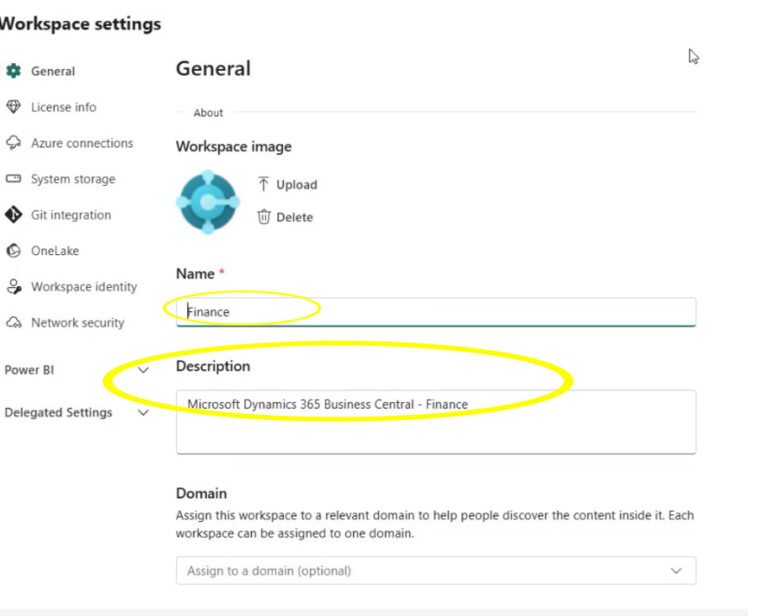Click the System storage drive icon
The width and height of the screenshot is (768, 616).
[x=13, y=179]
